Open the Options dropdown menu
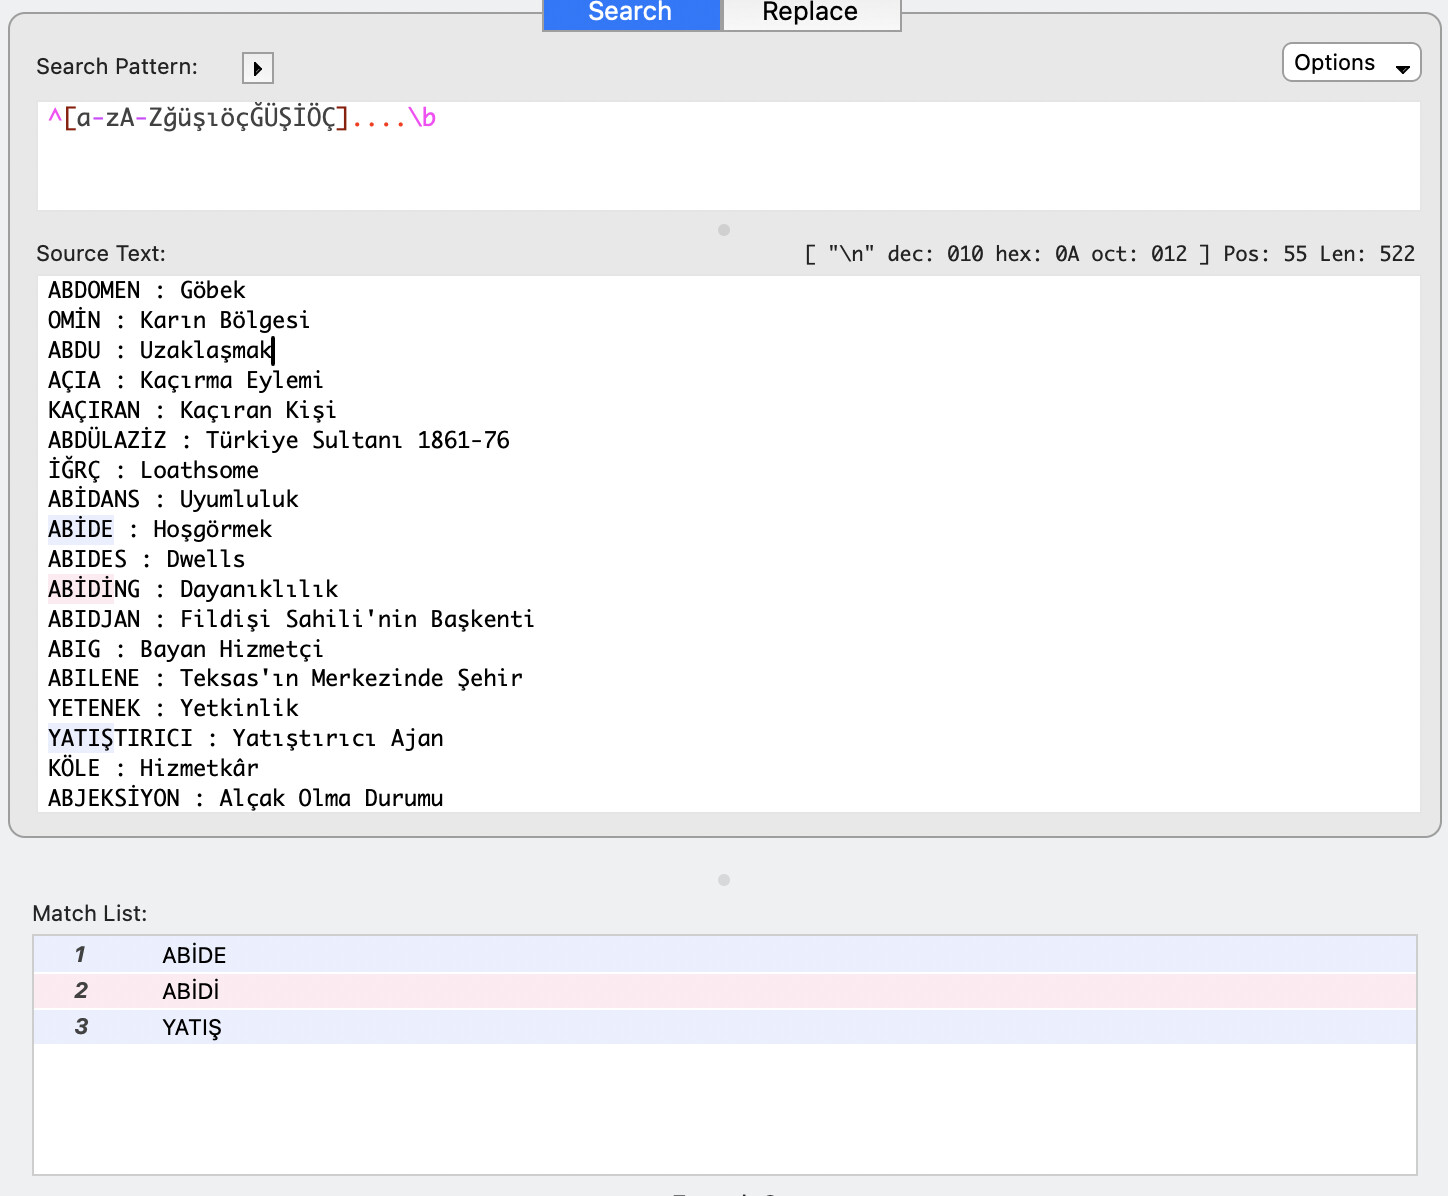 pos(1350,63)
